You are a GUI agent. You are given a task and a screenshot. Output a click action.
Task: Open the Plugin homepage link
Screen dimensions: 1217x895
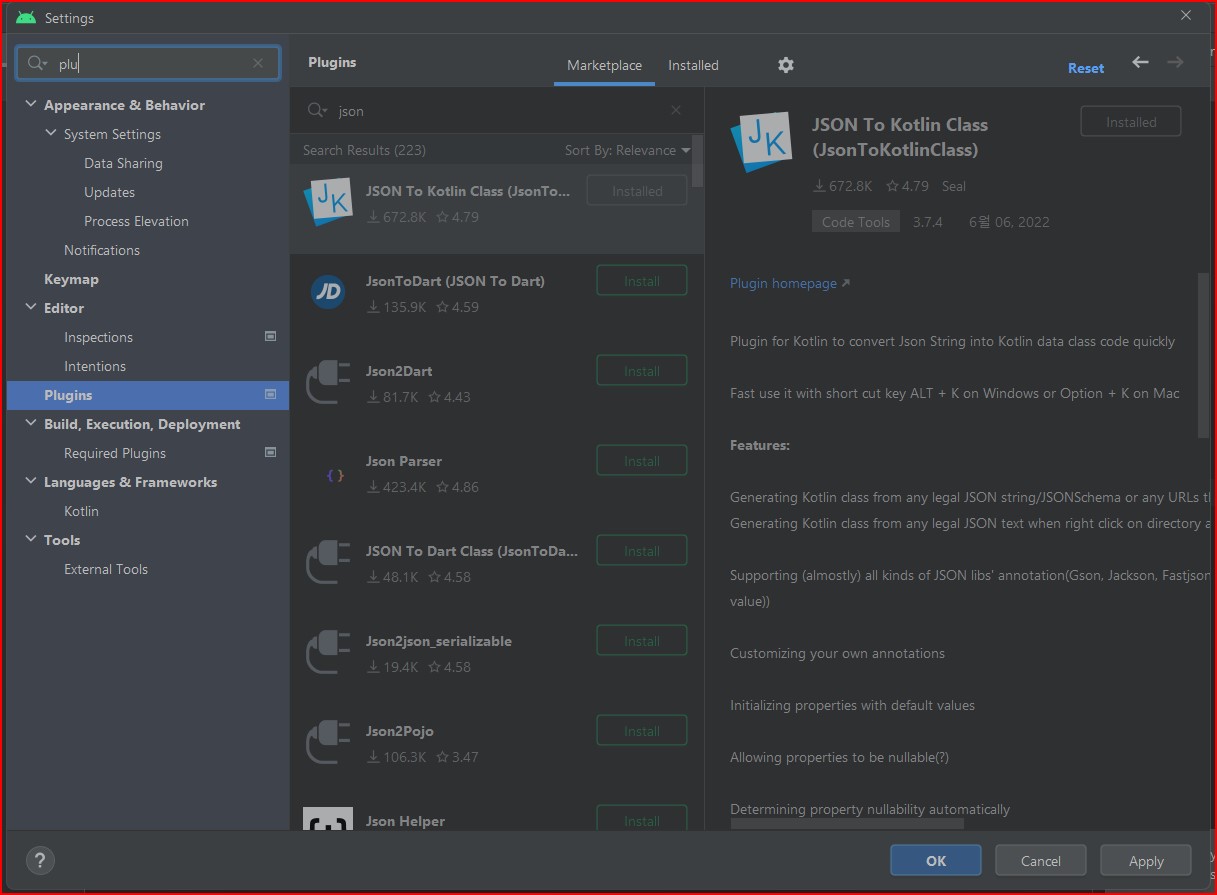(x=790, y=283)
